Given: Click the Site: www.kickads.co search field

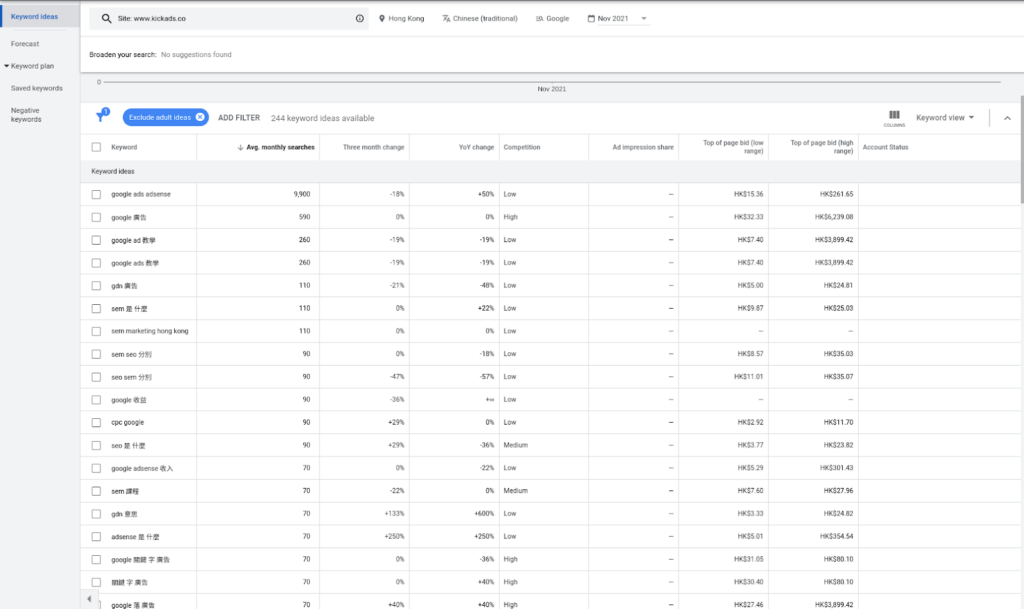Looking at the screenshot, I should click(230, 18).
